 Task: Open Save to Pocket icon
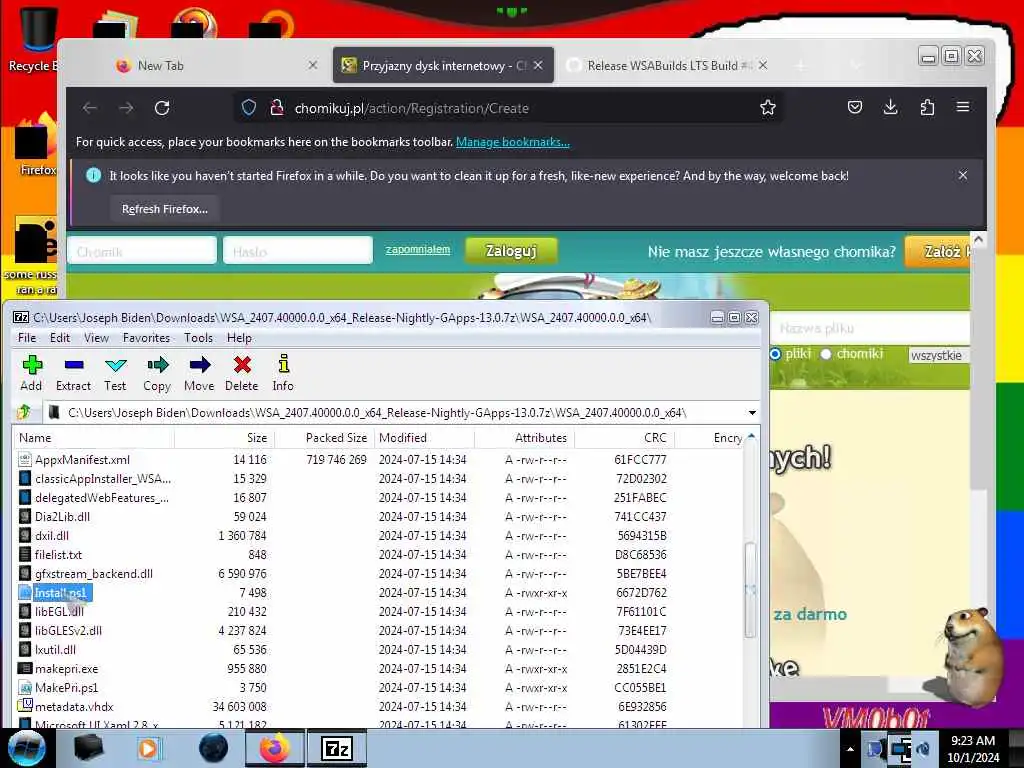pos(855,107)
